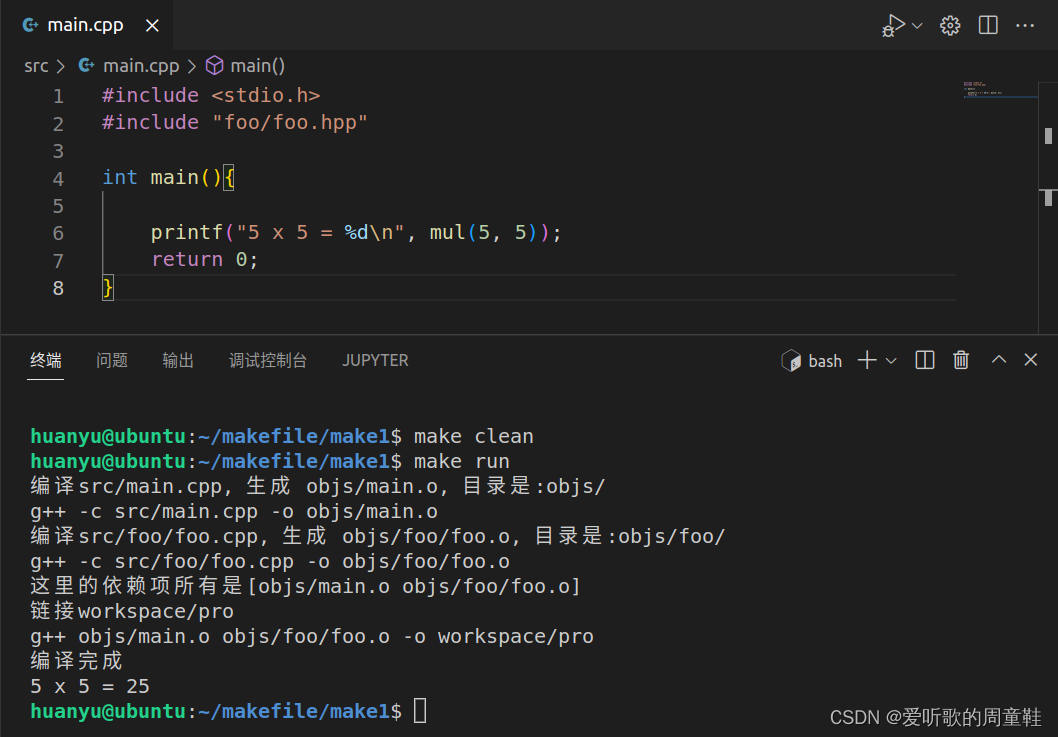This screenshot has width=1058, height=737.
Task: Switch to the 输出 output tab
Action: tap(178, 360)
